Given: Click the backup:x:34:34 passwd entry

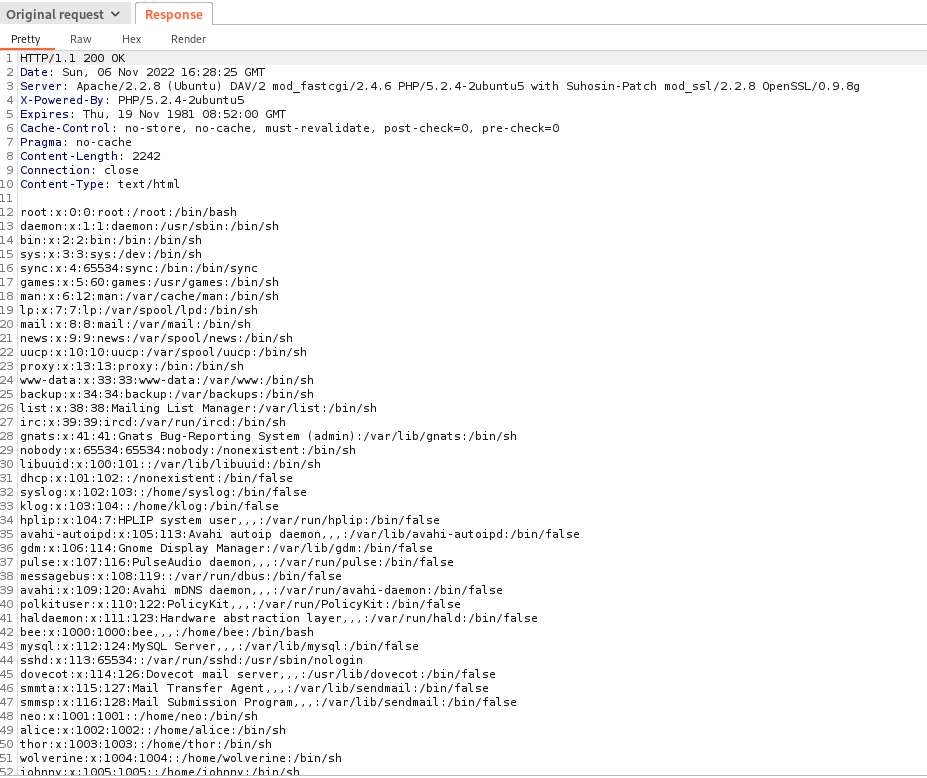Looking at the screenshot, I should click(x=167, y=394).
